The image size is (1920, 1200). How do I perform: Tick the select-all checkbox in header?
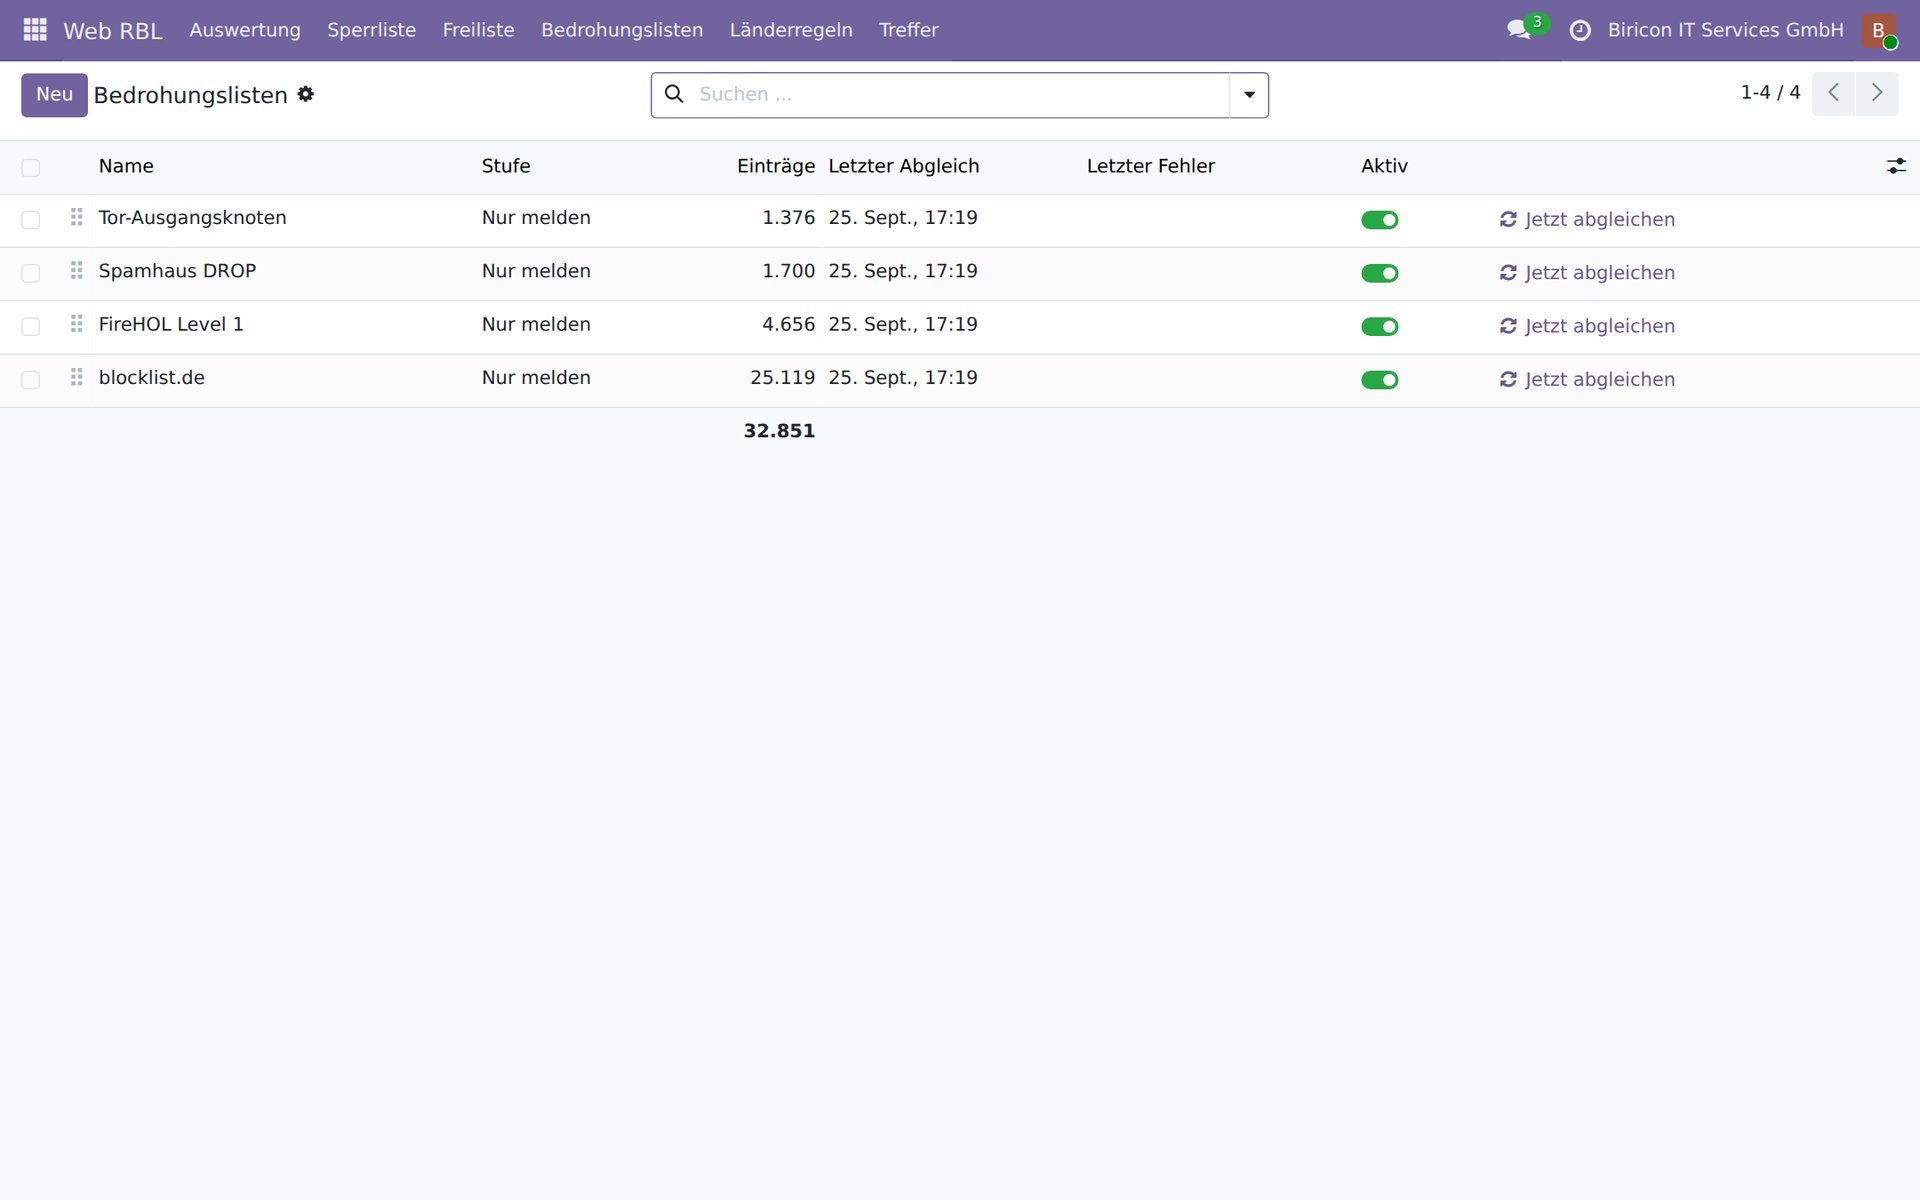pyautogui.click(x=31, y=168)
